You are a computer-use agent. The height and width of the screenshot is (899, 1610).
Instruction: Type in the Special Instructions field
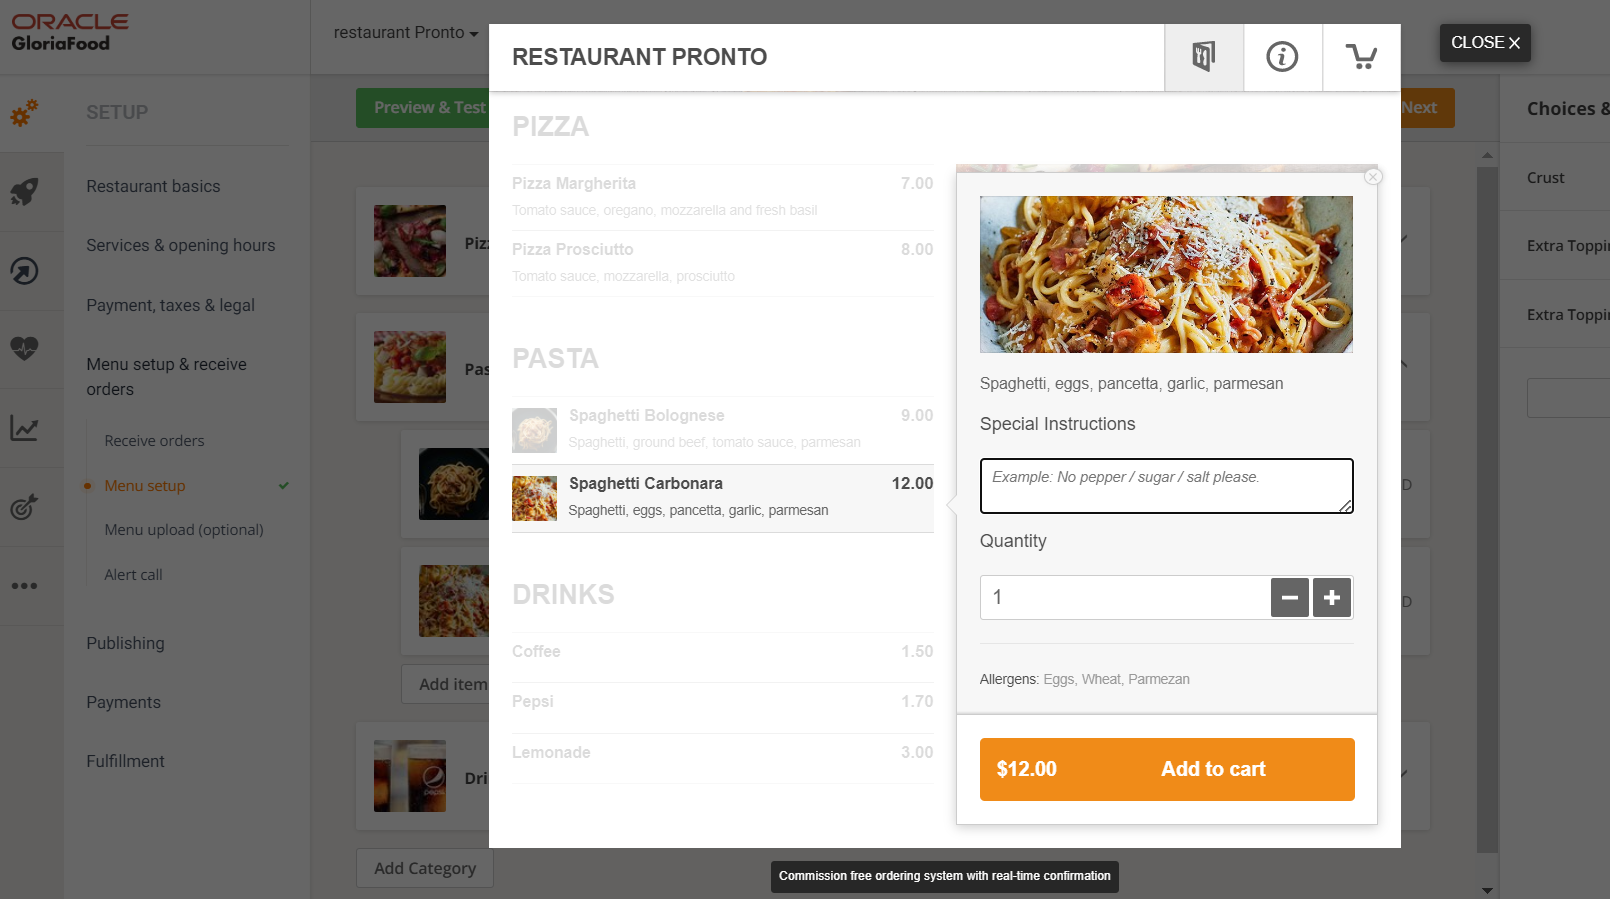click(1166, 485)
